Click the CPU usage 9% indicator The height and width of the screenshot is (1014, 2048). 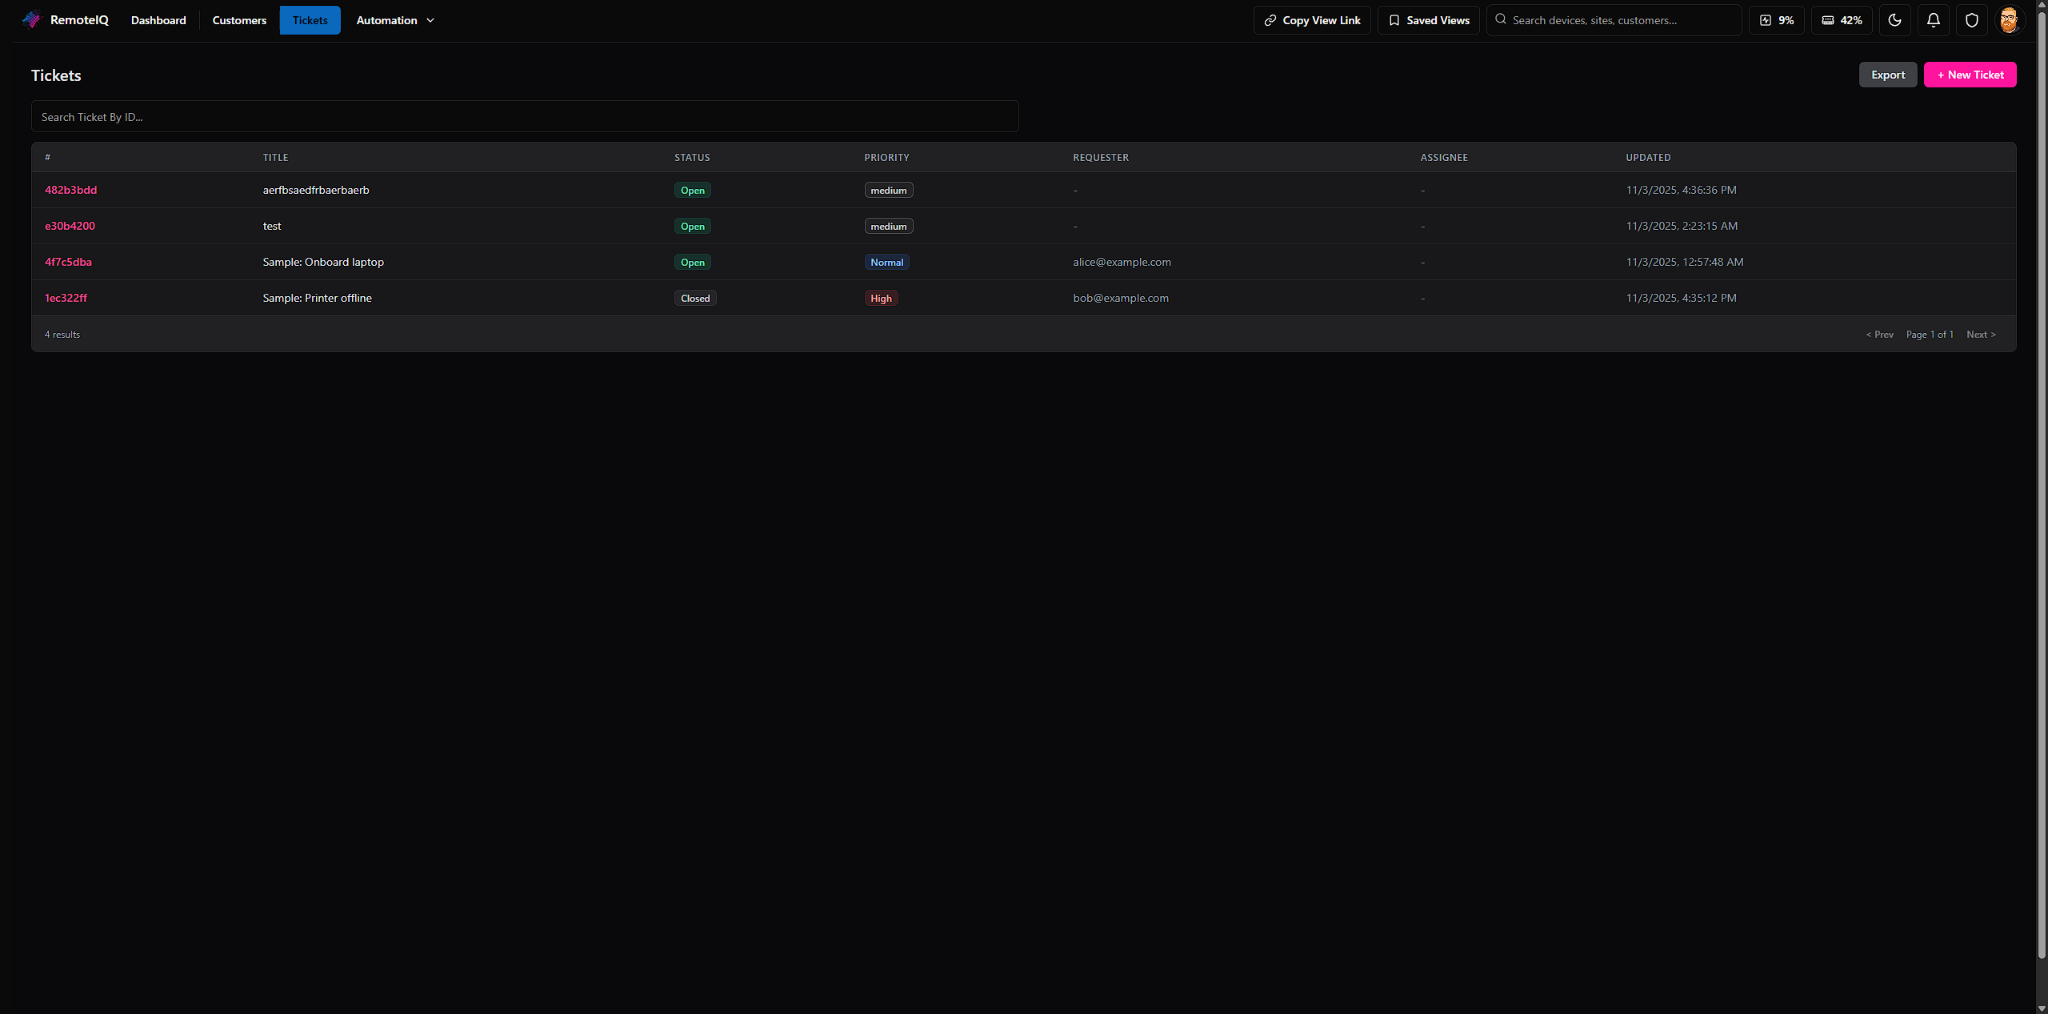pos(1776,20)
